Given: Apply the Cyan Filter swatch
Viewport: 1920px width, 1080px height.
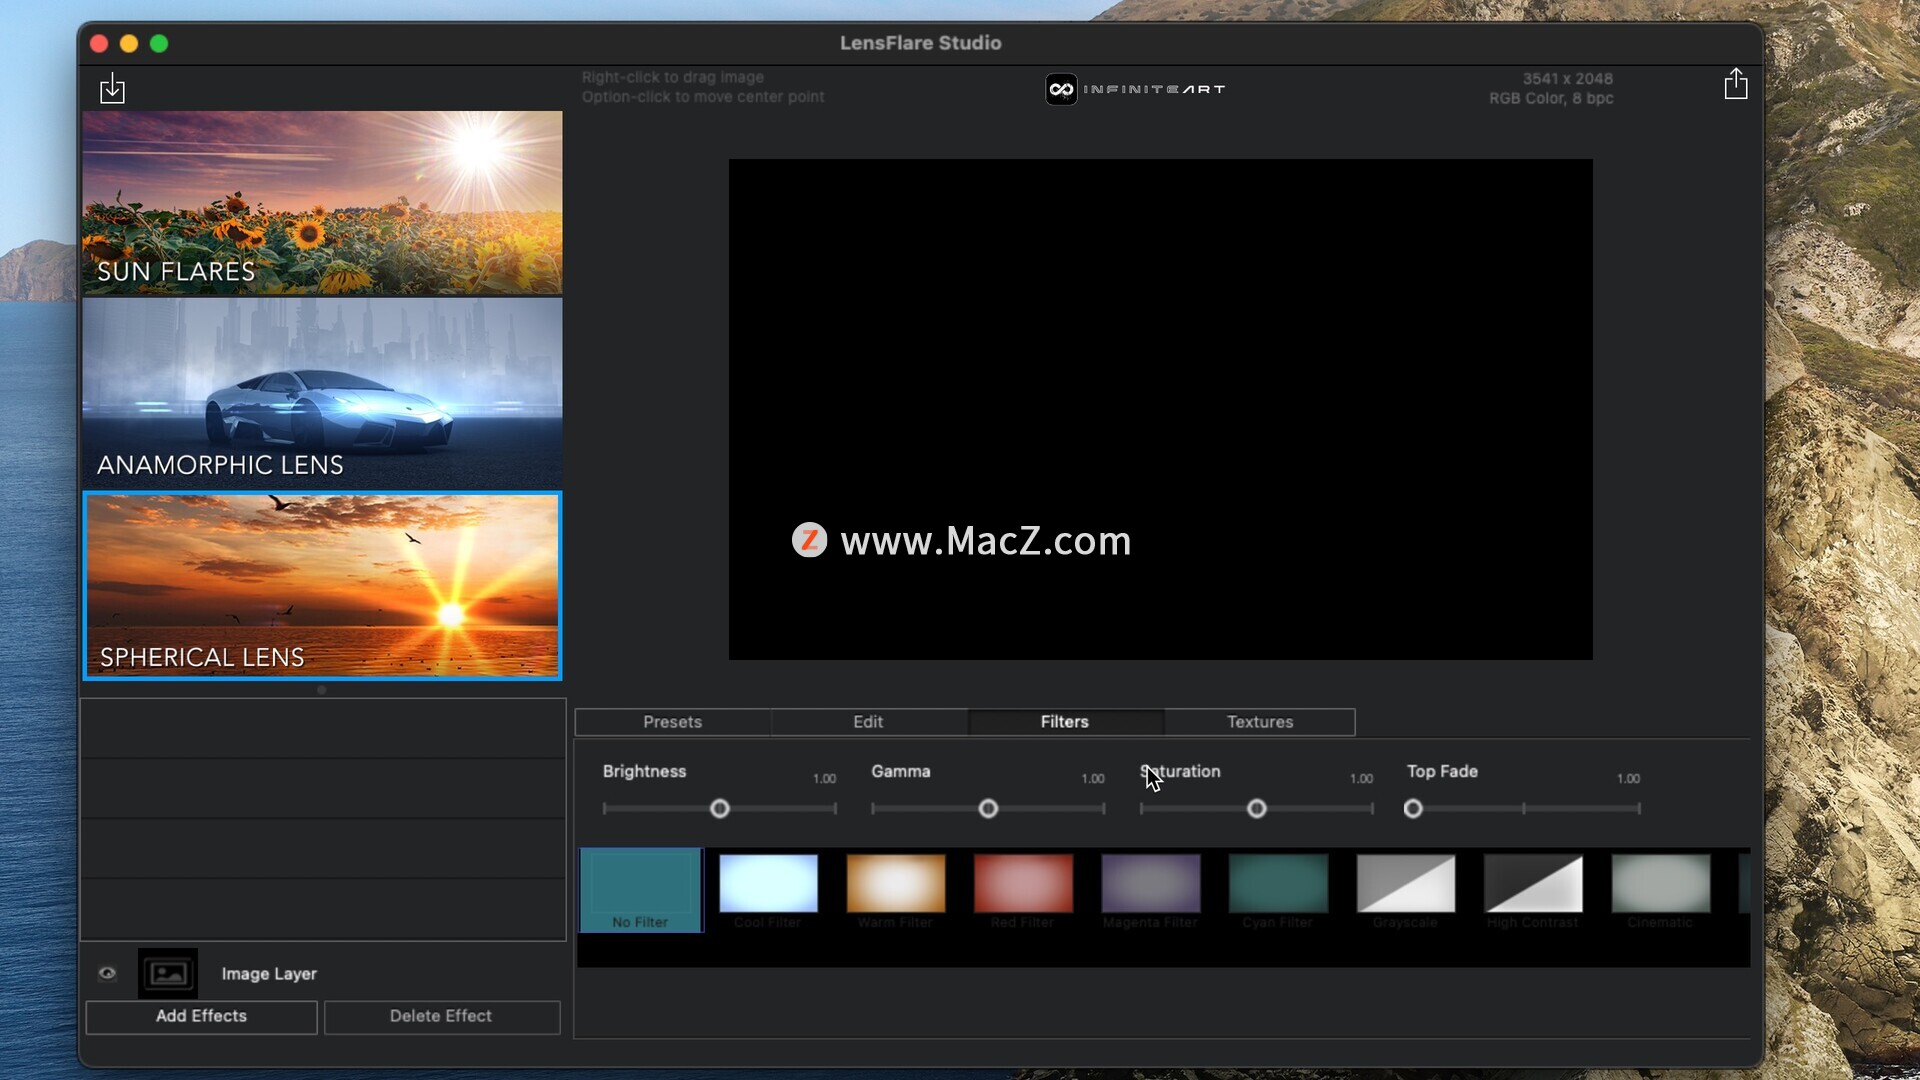Looking at the screenshot, I should click(1278, 883).
